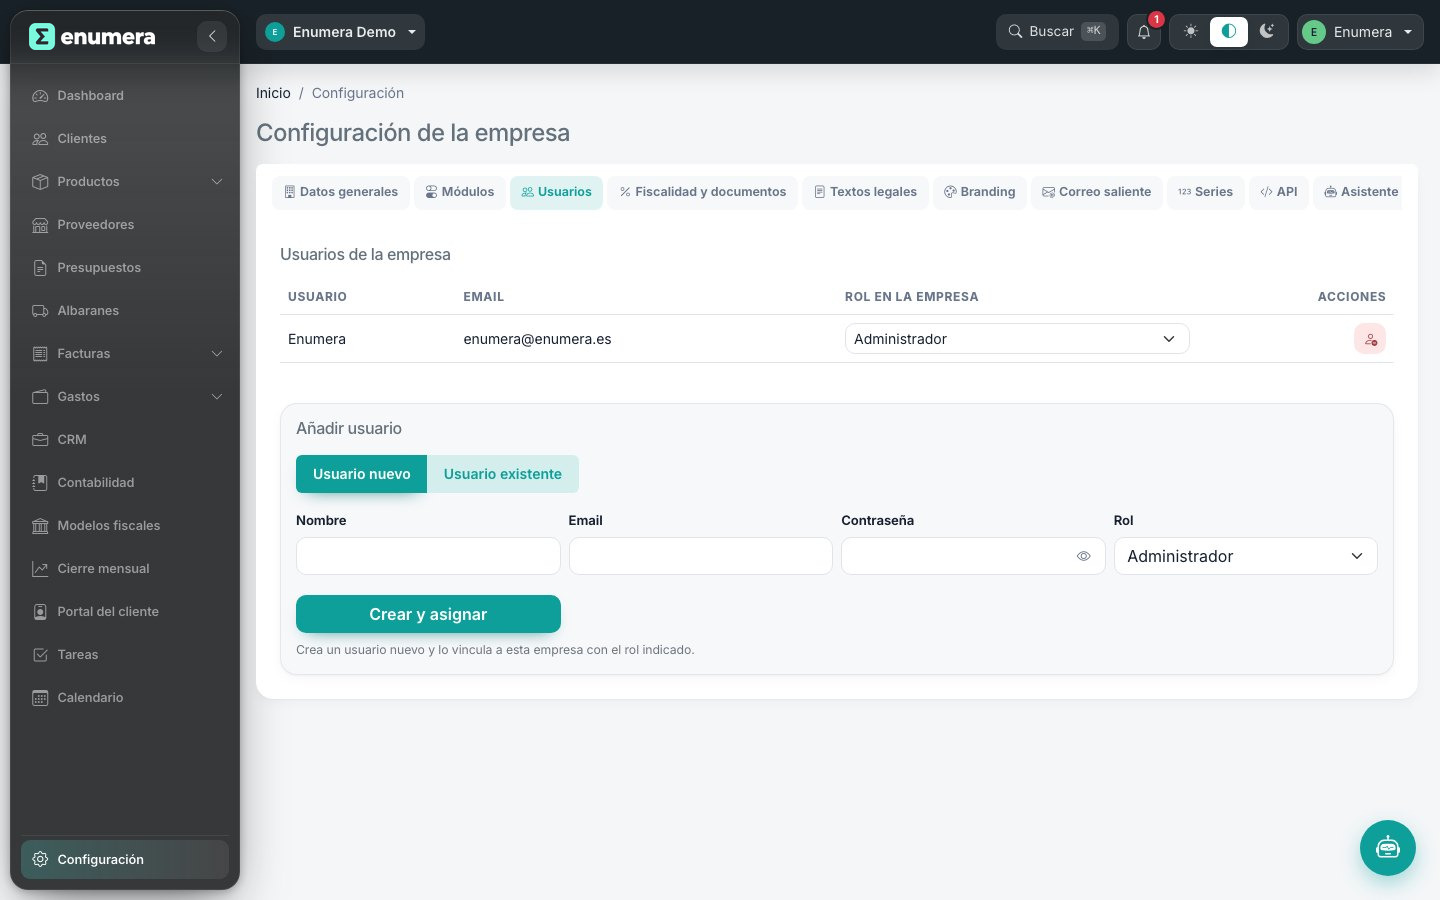
Task: Open Tareas in the sidebar
Action: tap(125, 655)
